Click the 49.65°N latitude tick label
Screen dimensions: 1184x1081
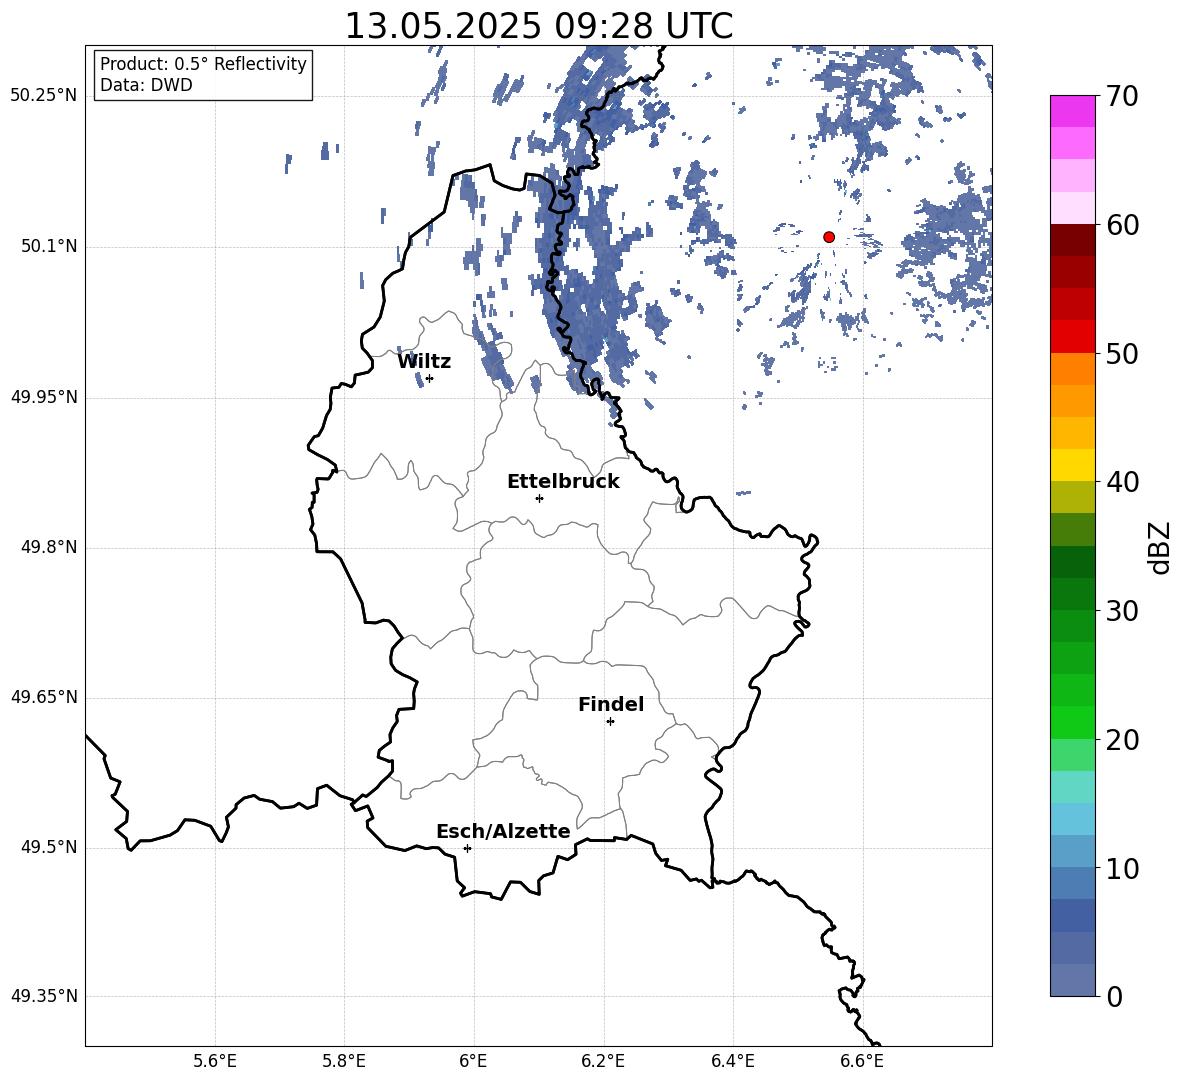pyautogui.click(x=44, y=697)
